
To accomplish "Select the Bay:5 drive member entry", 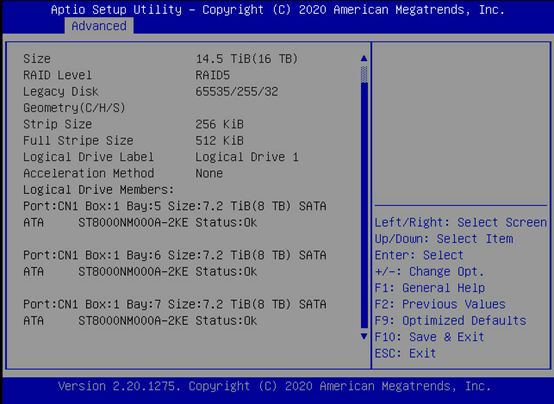I will [x=175, y=214].
